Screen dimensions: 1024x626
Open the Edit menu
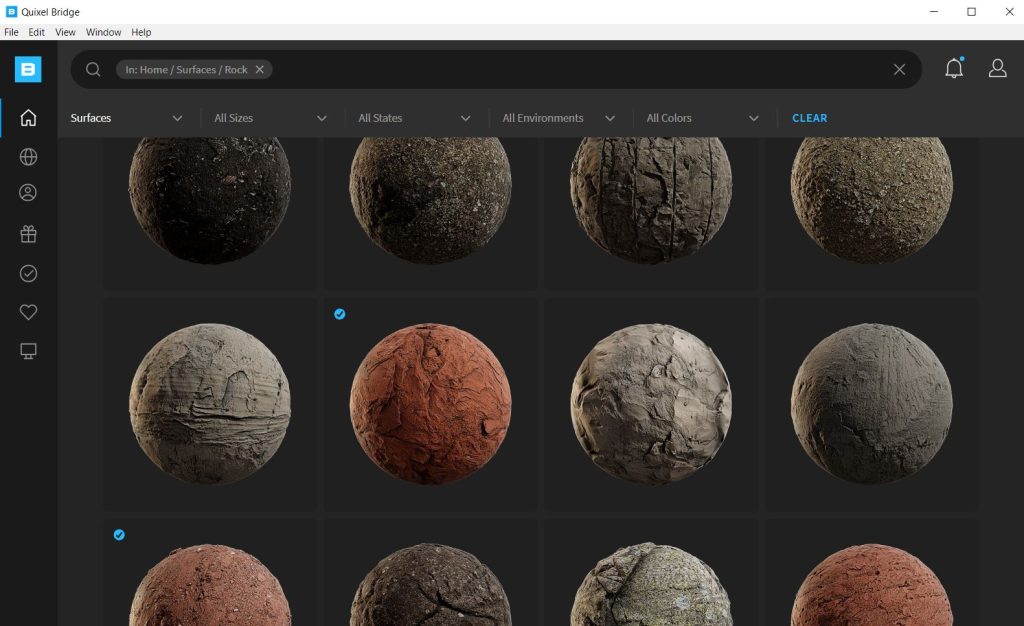coord(37,32)
